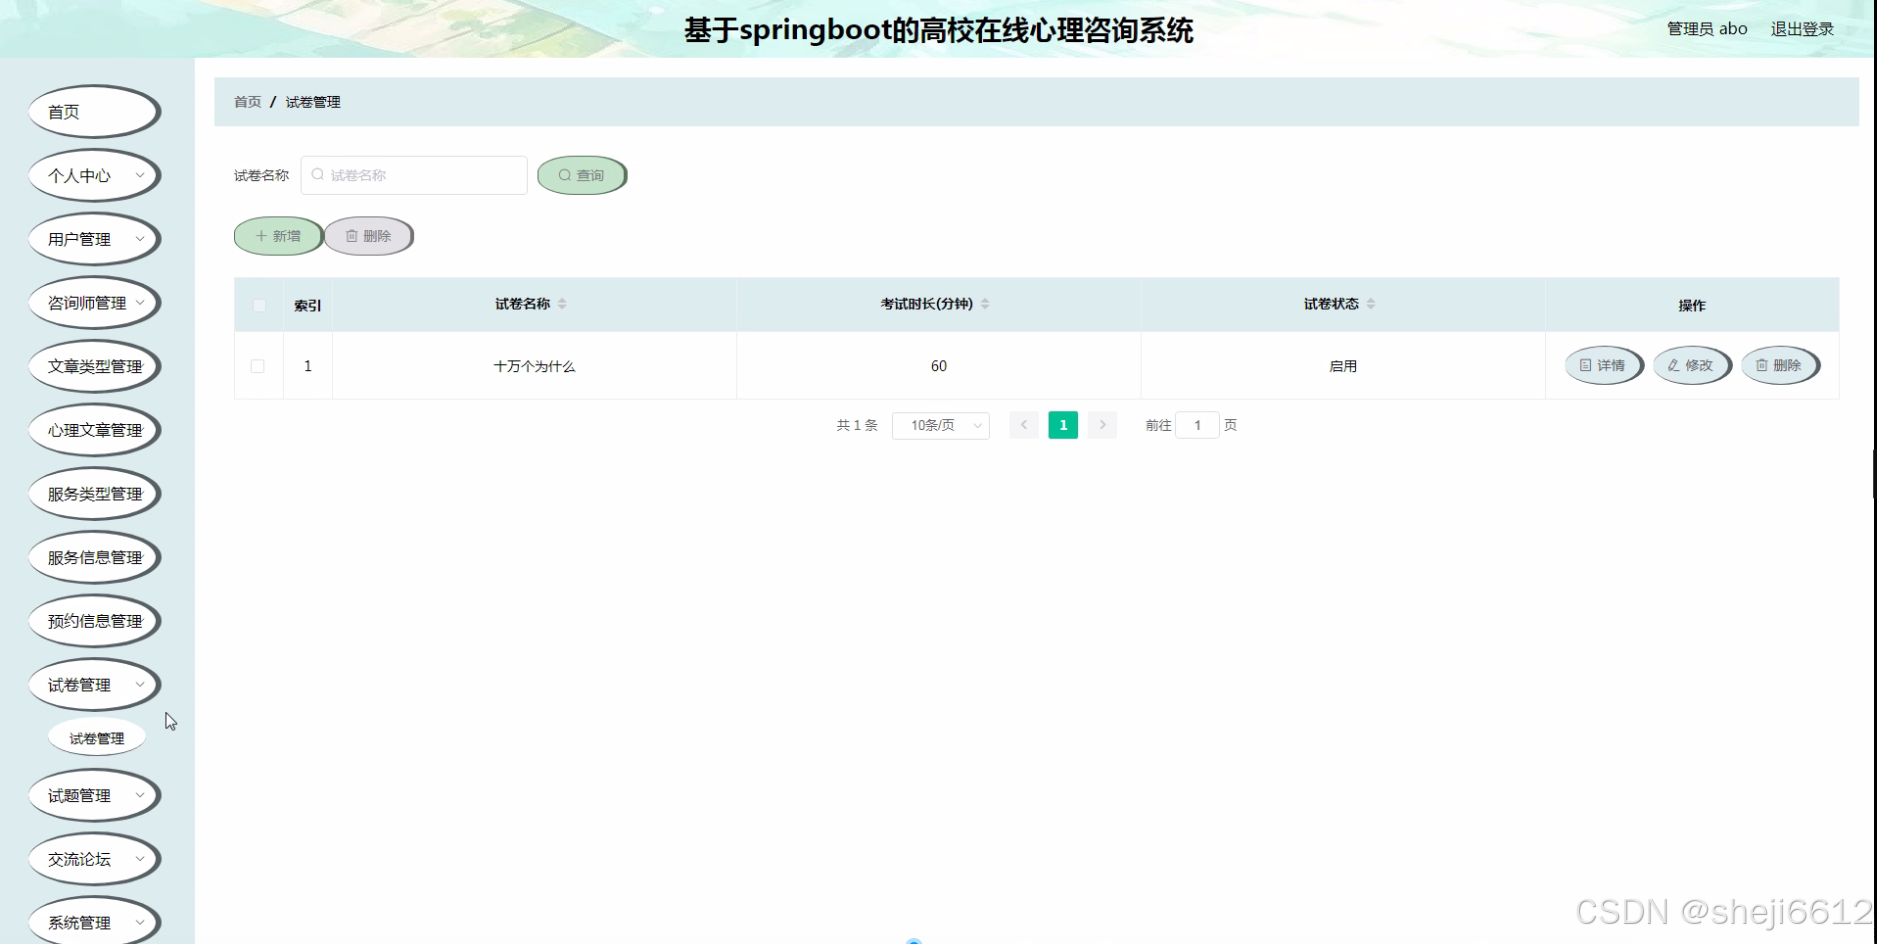Open 服务信息管理 in sidebar
Viewport: 1877px width, 944px height.
(x=94, y=557)
